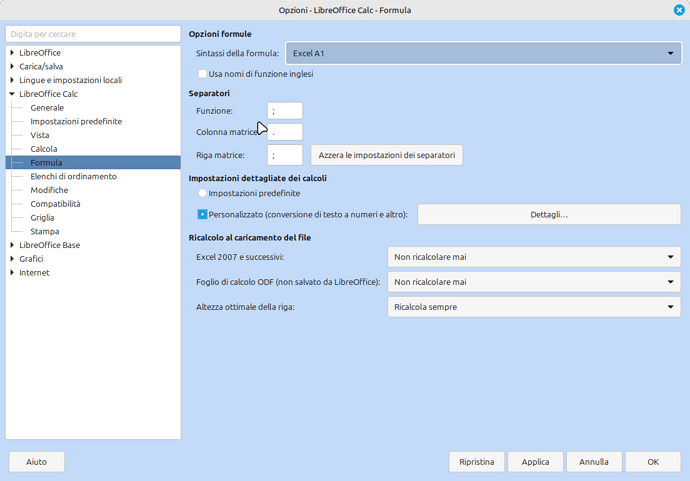Expand the LibreOffice tree node
The image size is (690, 481).
click(12, 52)
